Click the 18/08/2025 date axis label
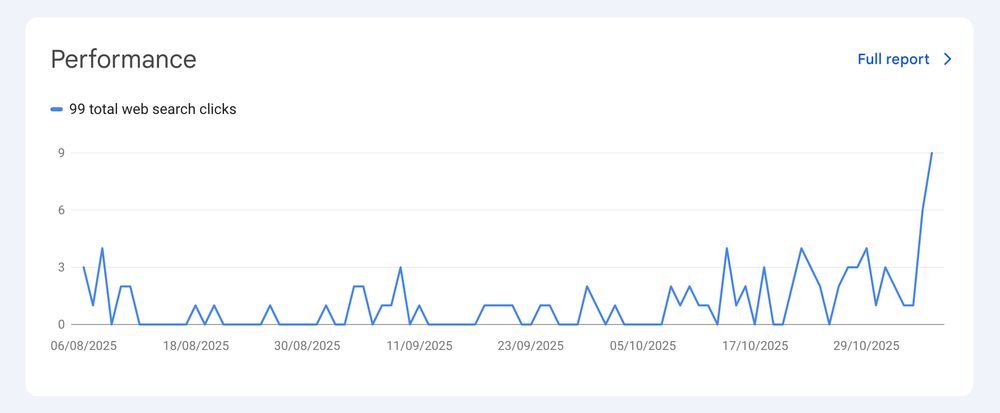The height and width of the screenshot is (413, 1000). click(x=196, y=346)
